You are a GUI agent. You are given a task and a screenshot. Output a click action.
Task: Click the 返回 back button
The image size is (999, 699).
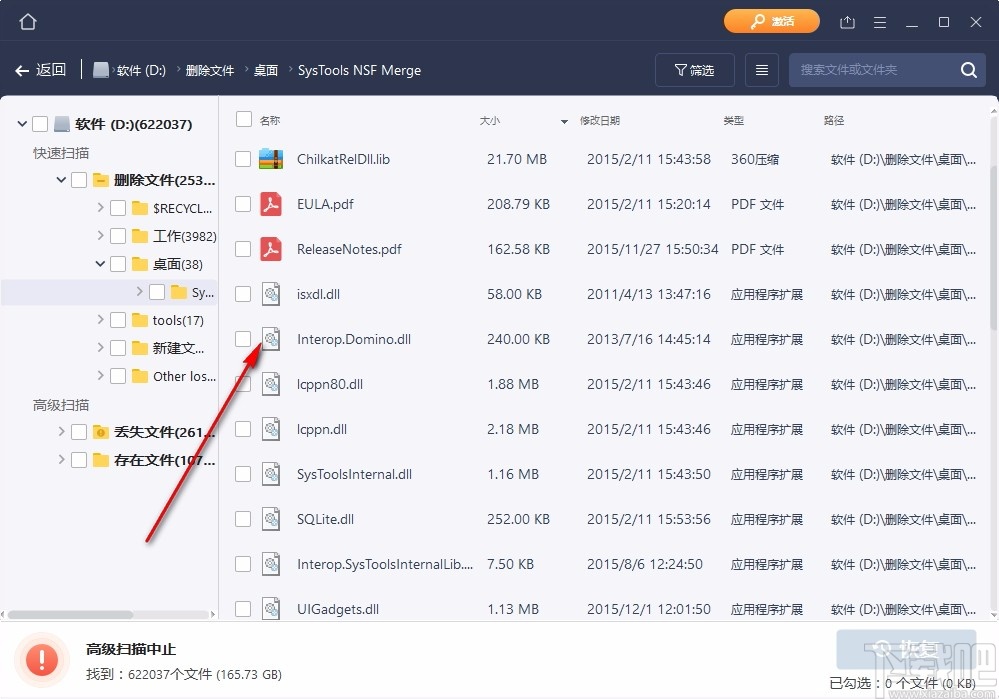(x=42, y=69)
